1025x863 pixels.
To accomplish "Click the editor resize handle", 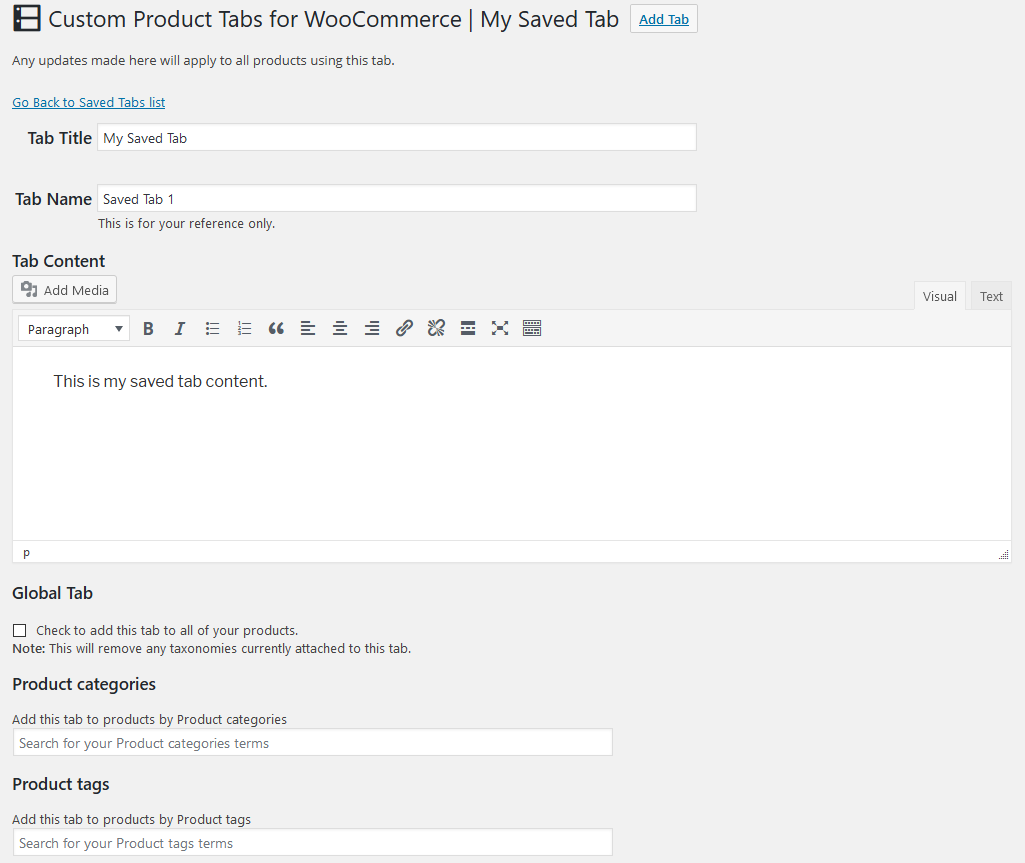I will (1003, 555).
